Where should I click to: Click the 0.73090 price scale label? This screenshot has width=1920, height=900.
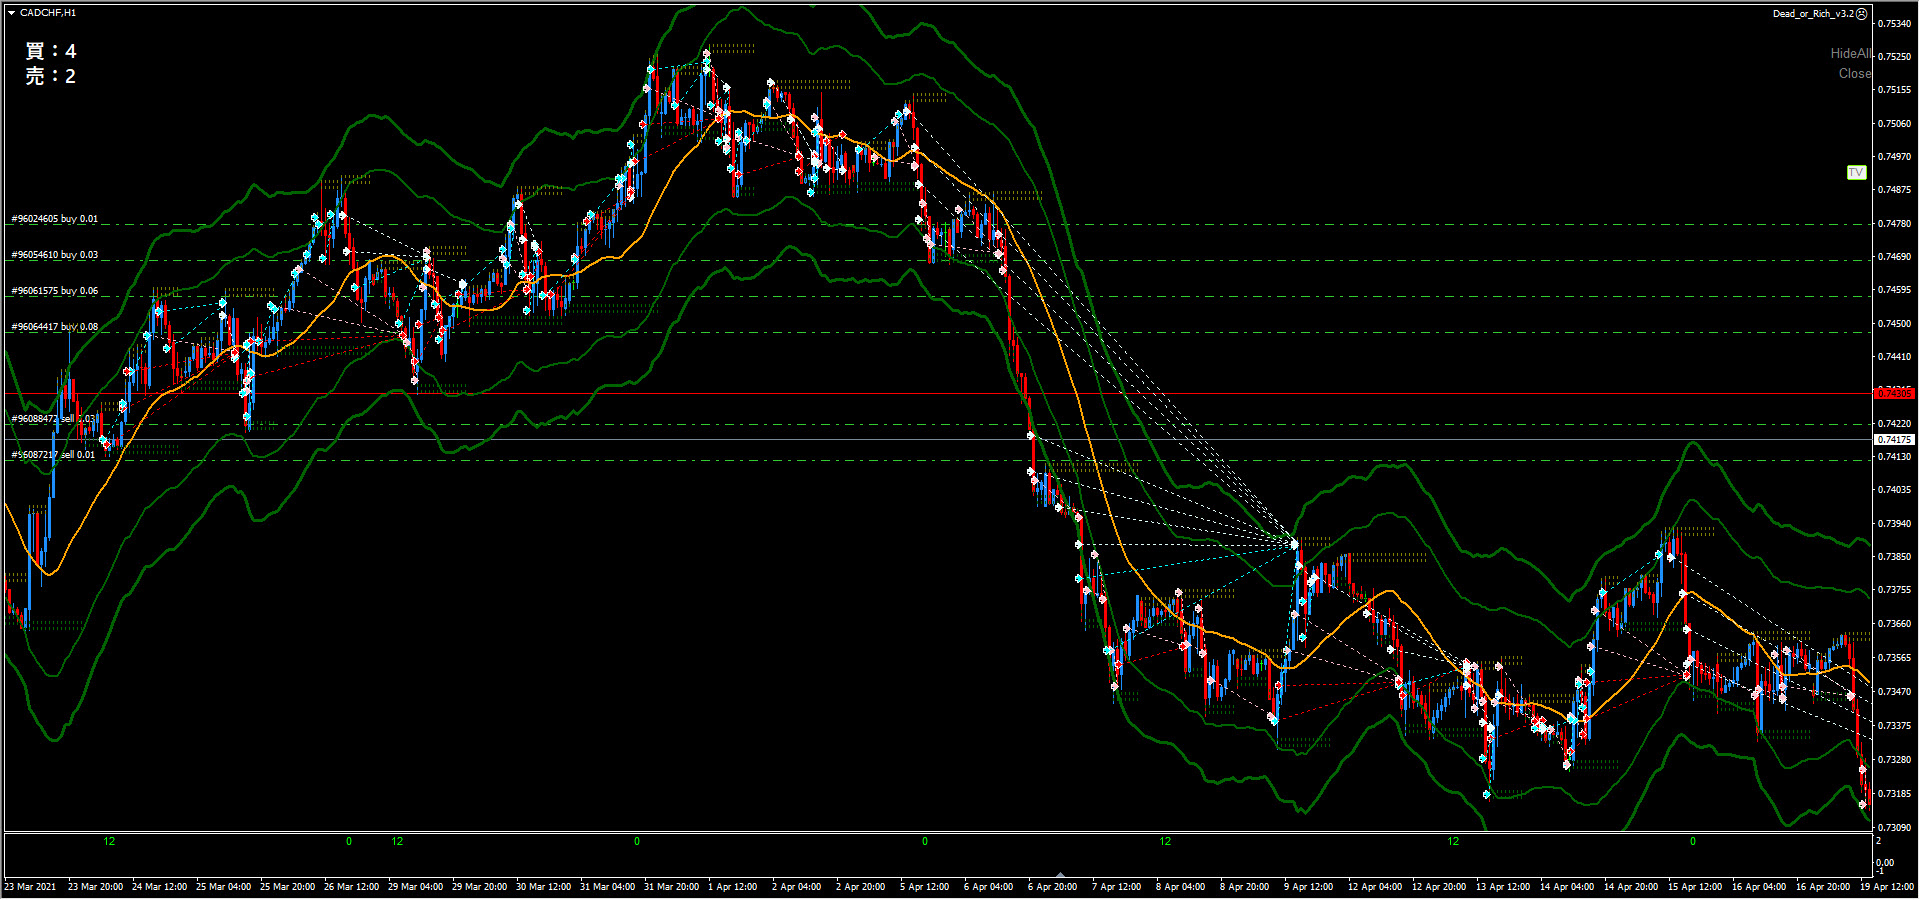coord(1894,828)
